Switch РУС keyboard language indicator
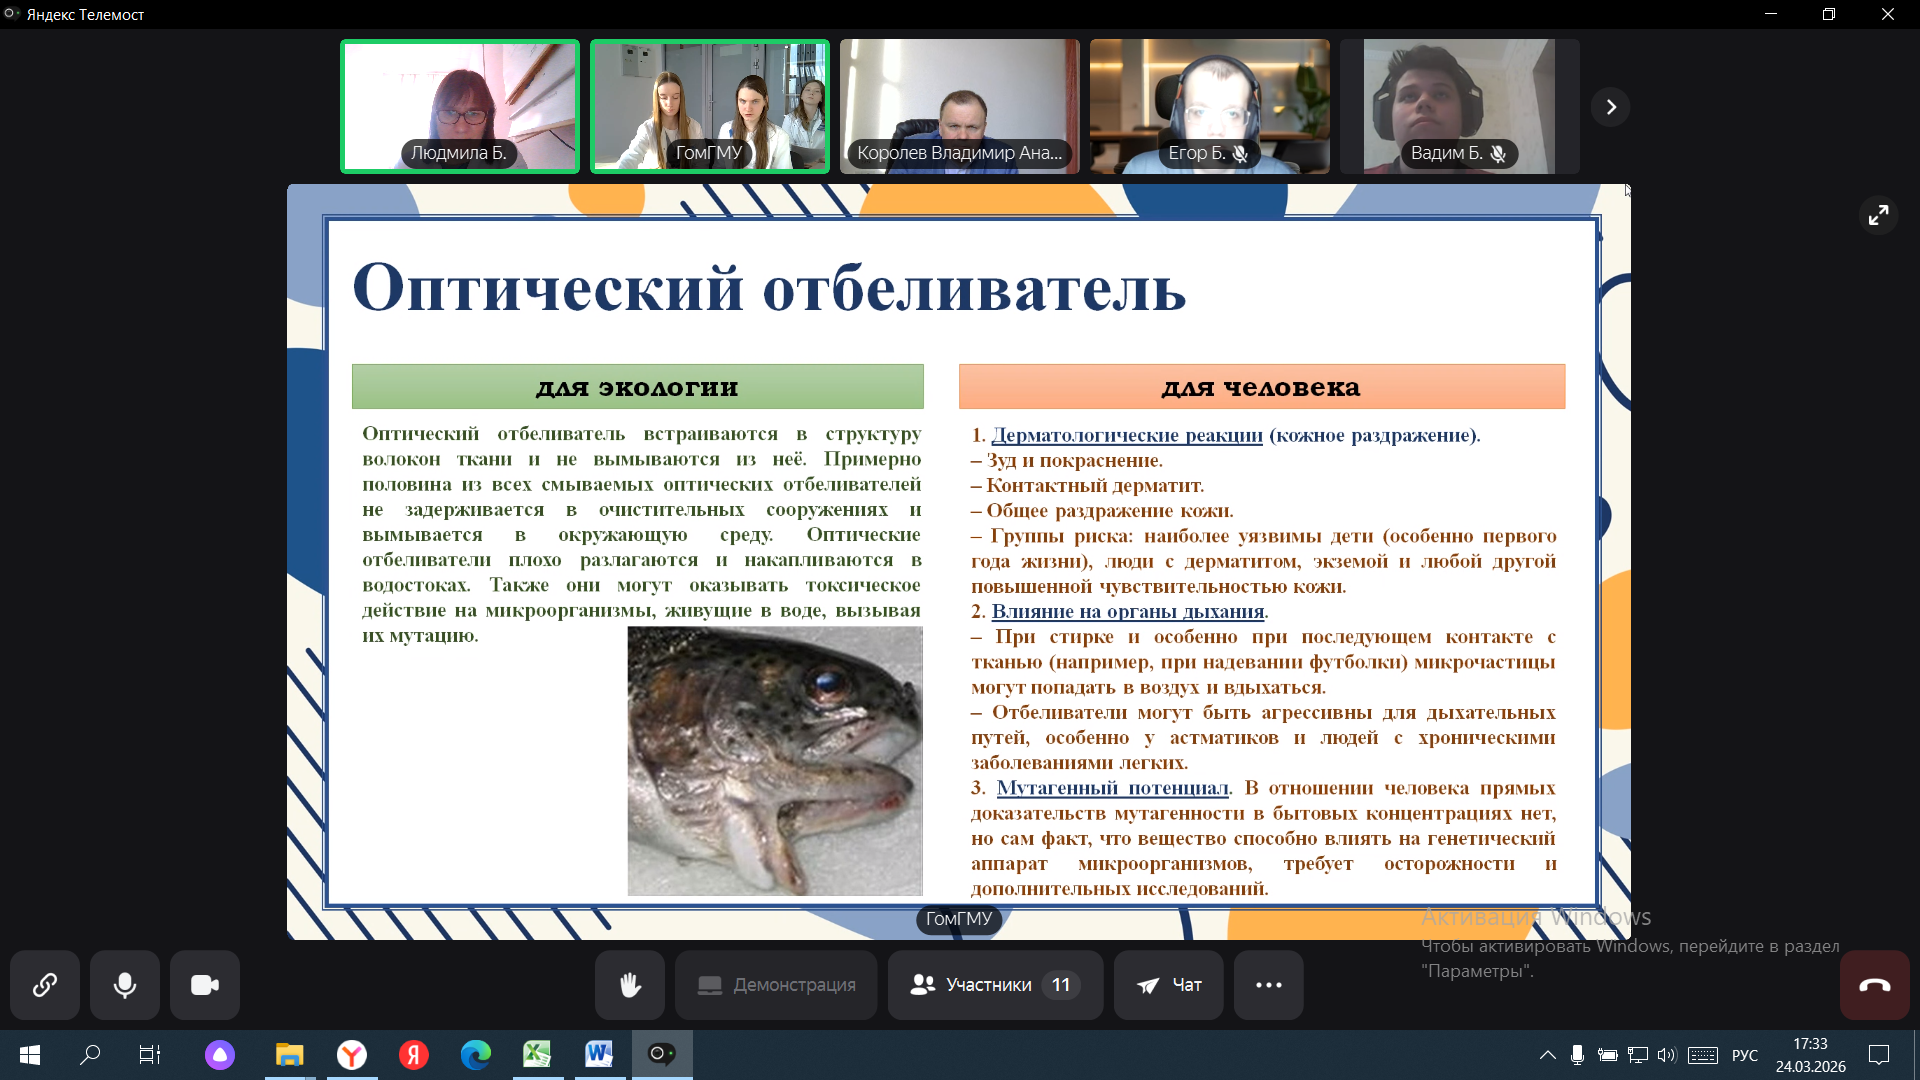The image size is (1920, 1080). click(x=1744, y=1055)
